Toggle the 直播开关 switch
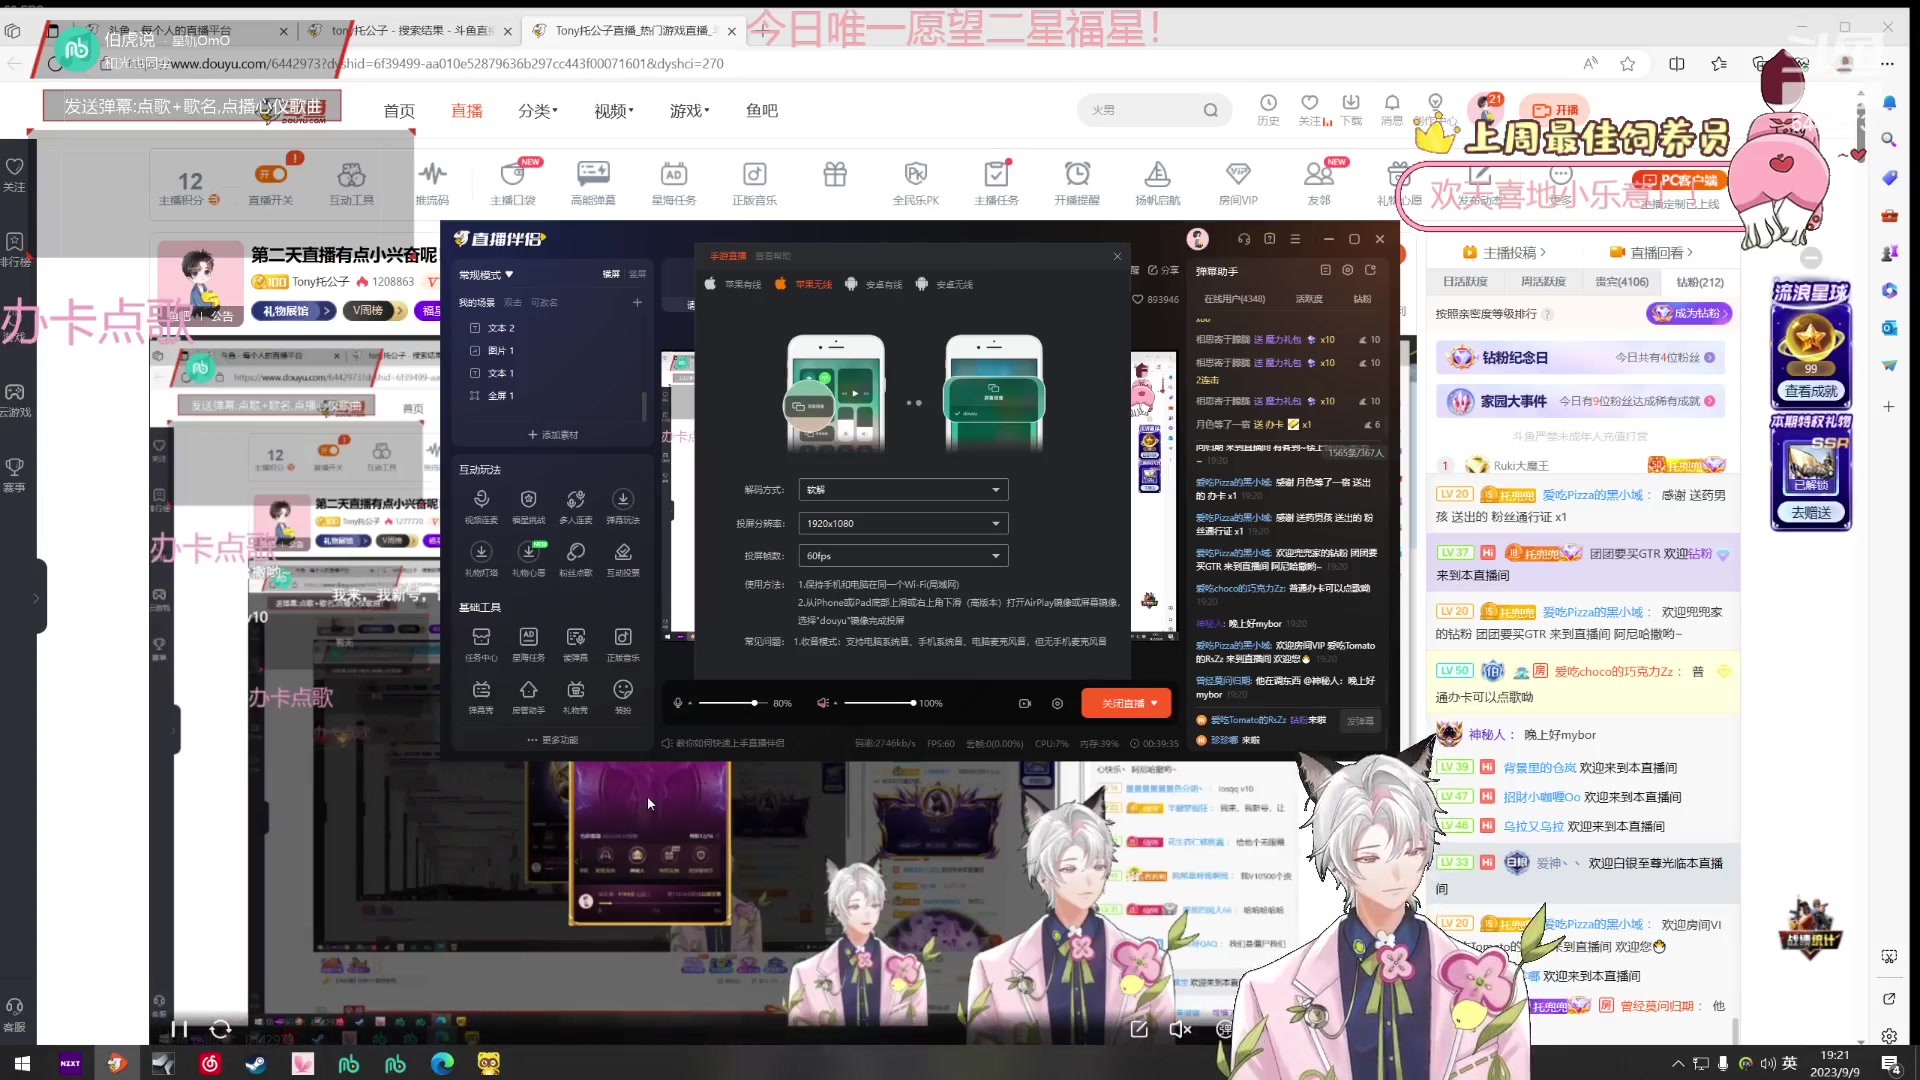The height and width of the screenshot is (1080, 1920). [x=271, y=174]
